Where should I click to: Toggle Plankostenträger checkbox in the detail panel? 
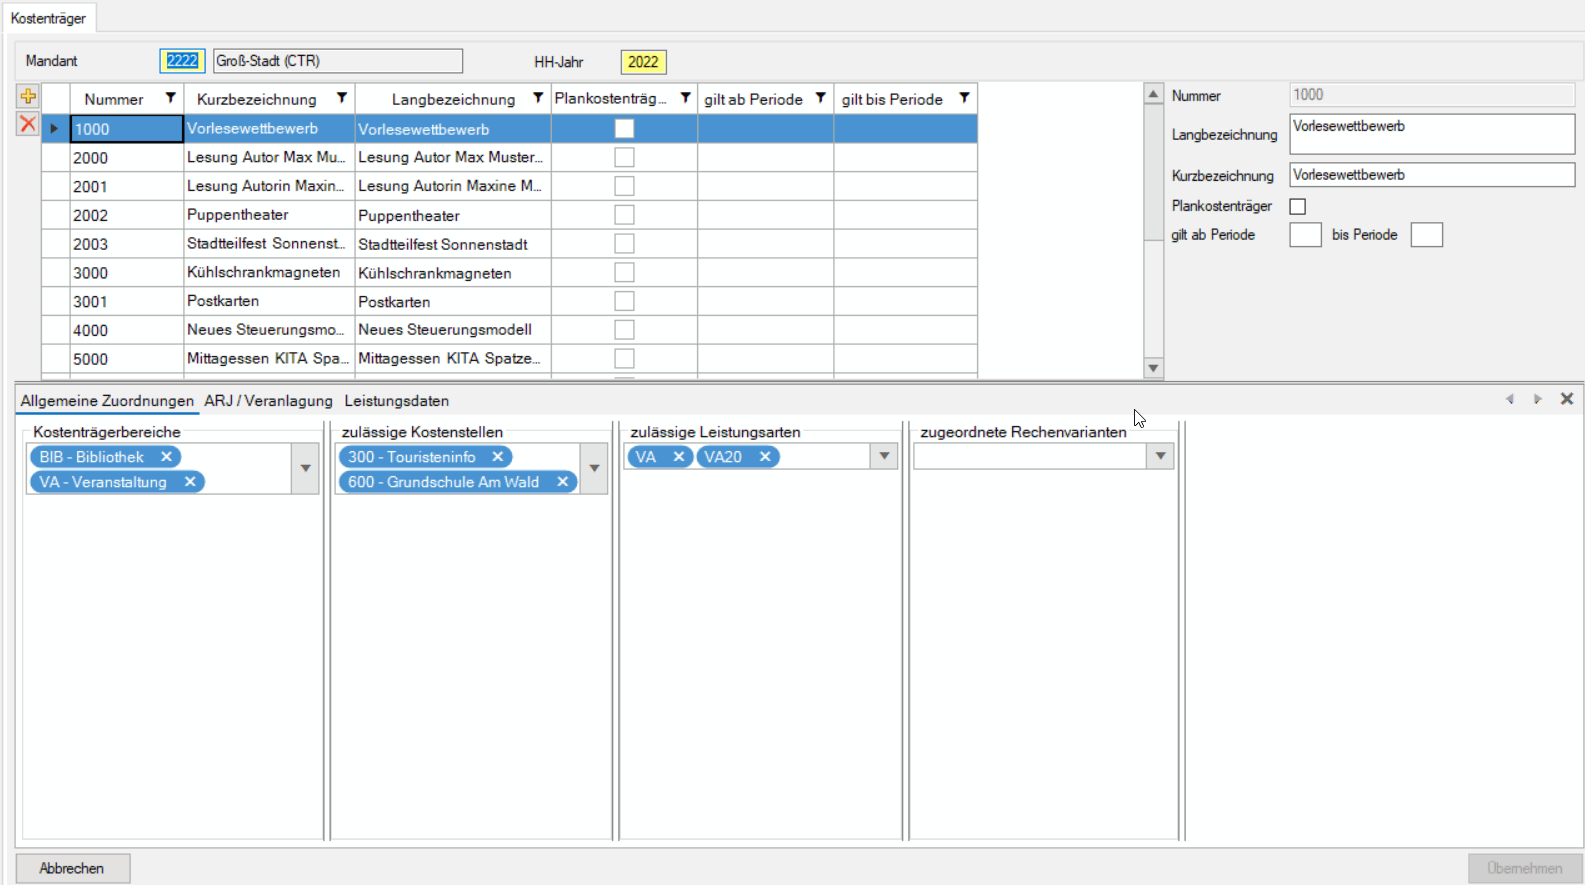coord(1298,206)
